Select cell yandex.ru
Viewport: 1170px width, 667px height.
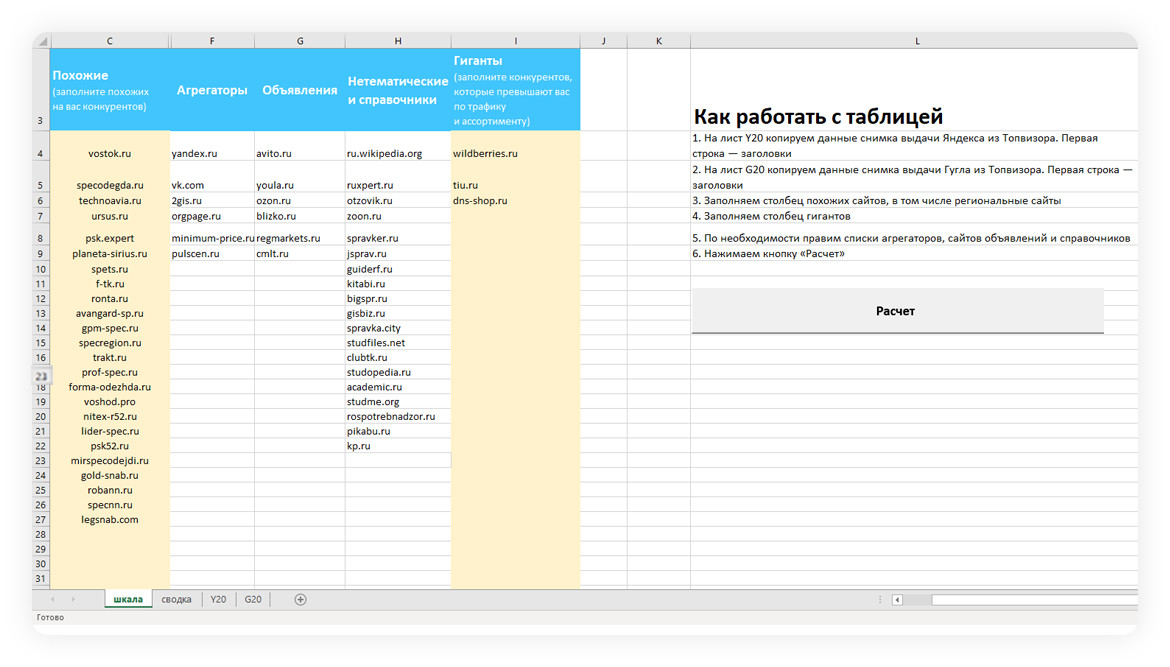pos(212,146)
